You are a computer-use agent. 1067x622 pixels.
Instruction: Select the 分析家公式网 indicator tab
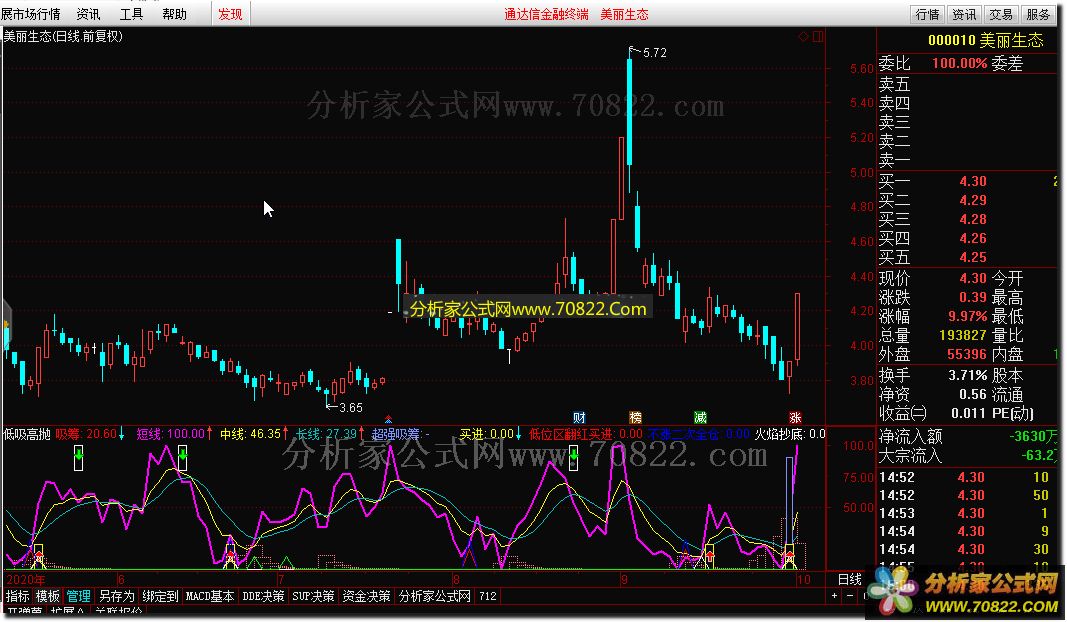(x=435, y=596)
